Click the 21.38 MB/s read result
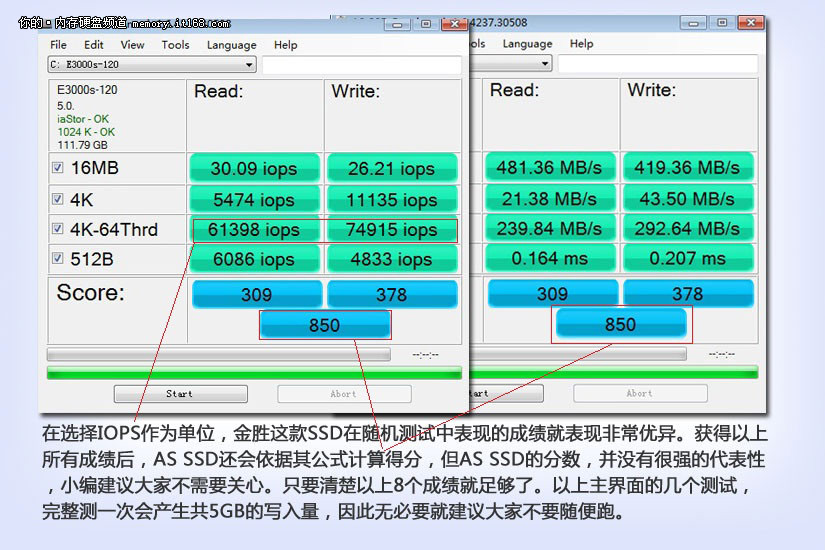Image resolution: width=825 pixels, height=550 pixels. pyautogui.click(x=550, y=199)
